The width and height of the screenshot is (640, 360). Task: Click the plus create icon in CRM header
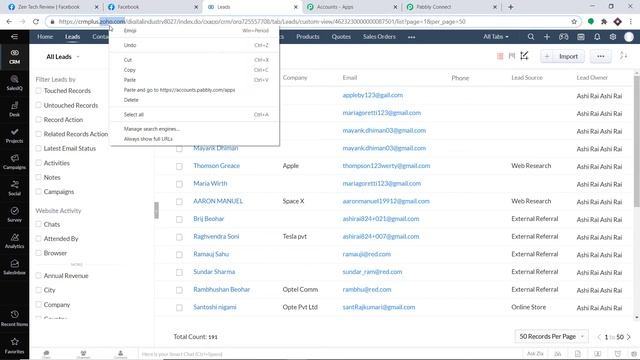click(x=547, y=37)
